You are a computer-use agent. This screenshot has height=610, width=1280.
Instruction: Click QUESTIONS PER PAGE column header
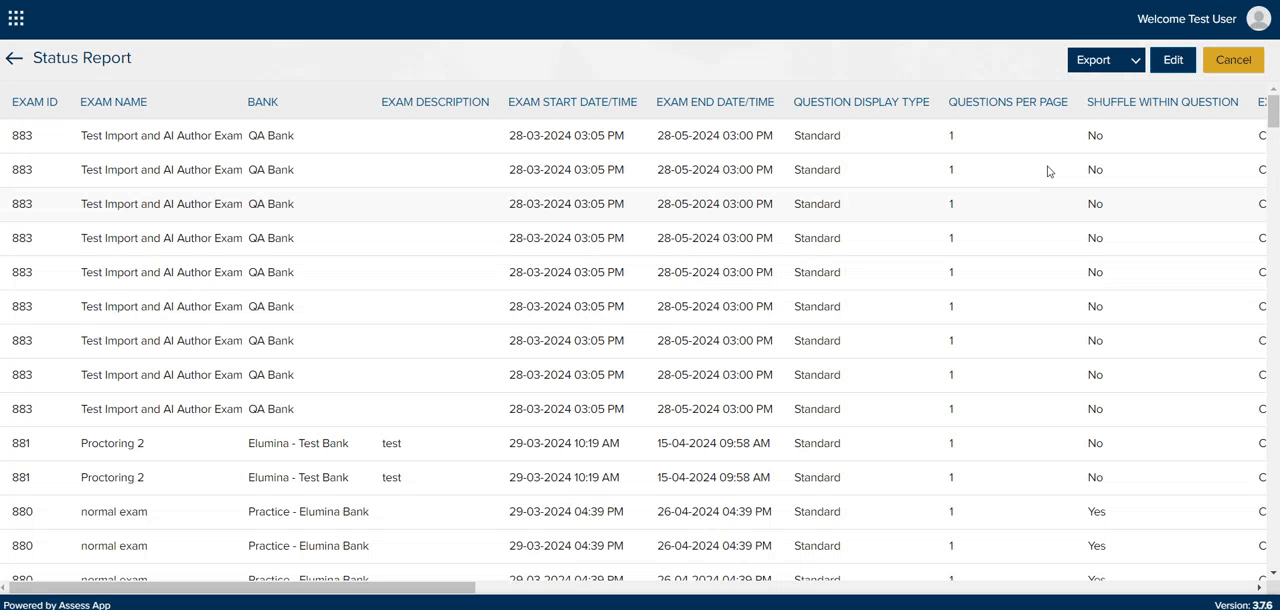pos(1008,102)
